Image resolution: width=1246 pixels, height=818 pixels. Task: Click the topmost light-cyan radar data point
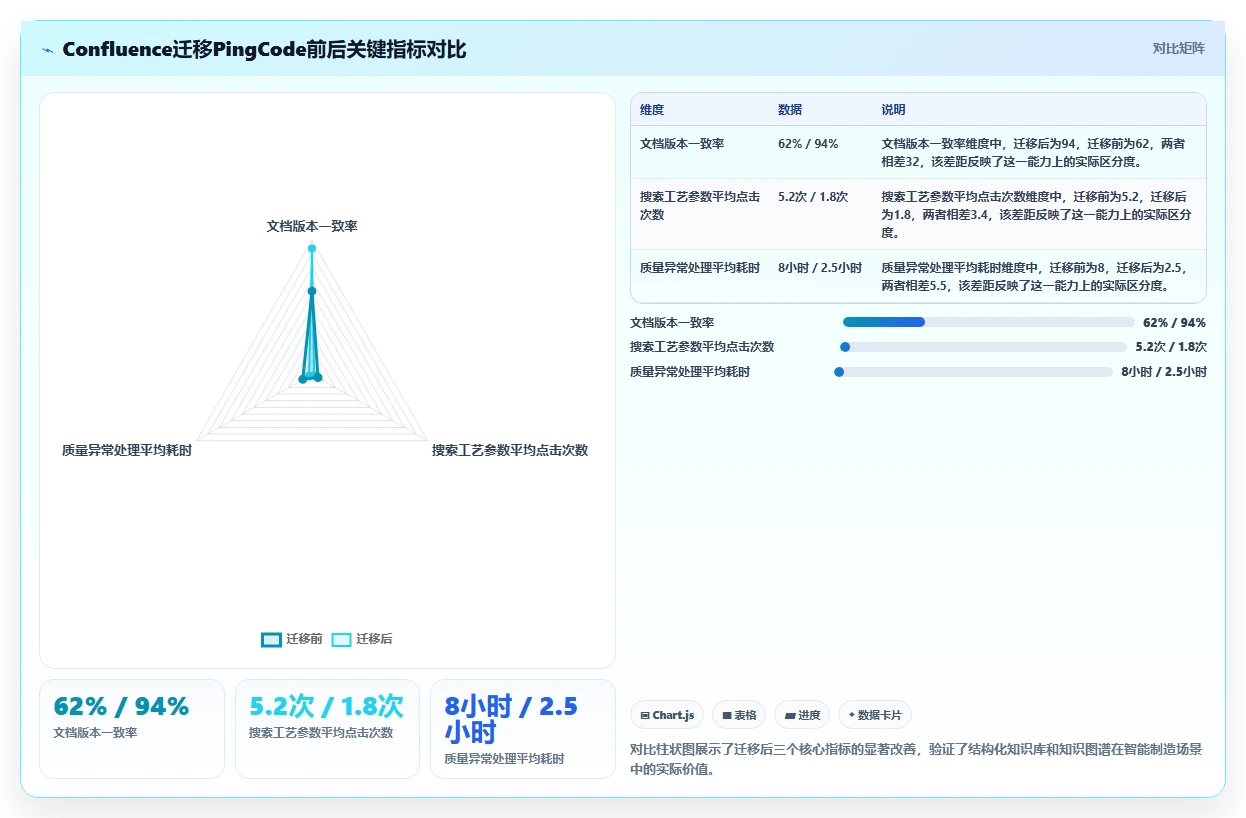[x=312, y=248]
